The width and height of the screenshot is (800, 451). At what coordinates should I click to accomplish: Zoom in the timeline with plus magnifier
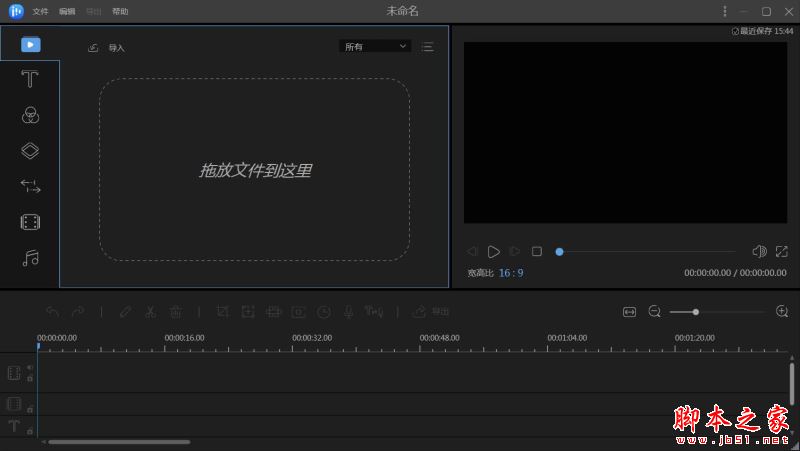click(x=782, y=311)
